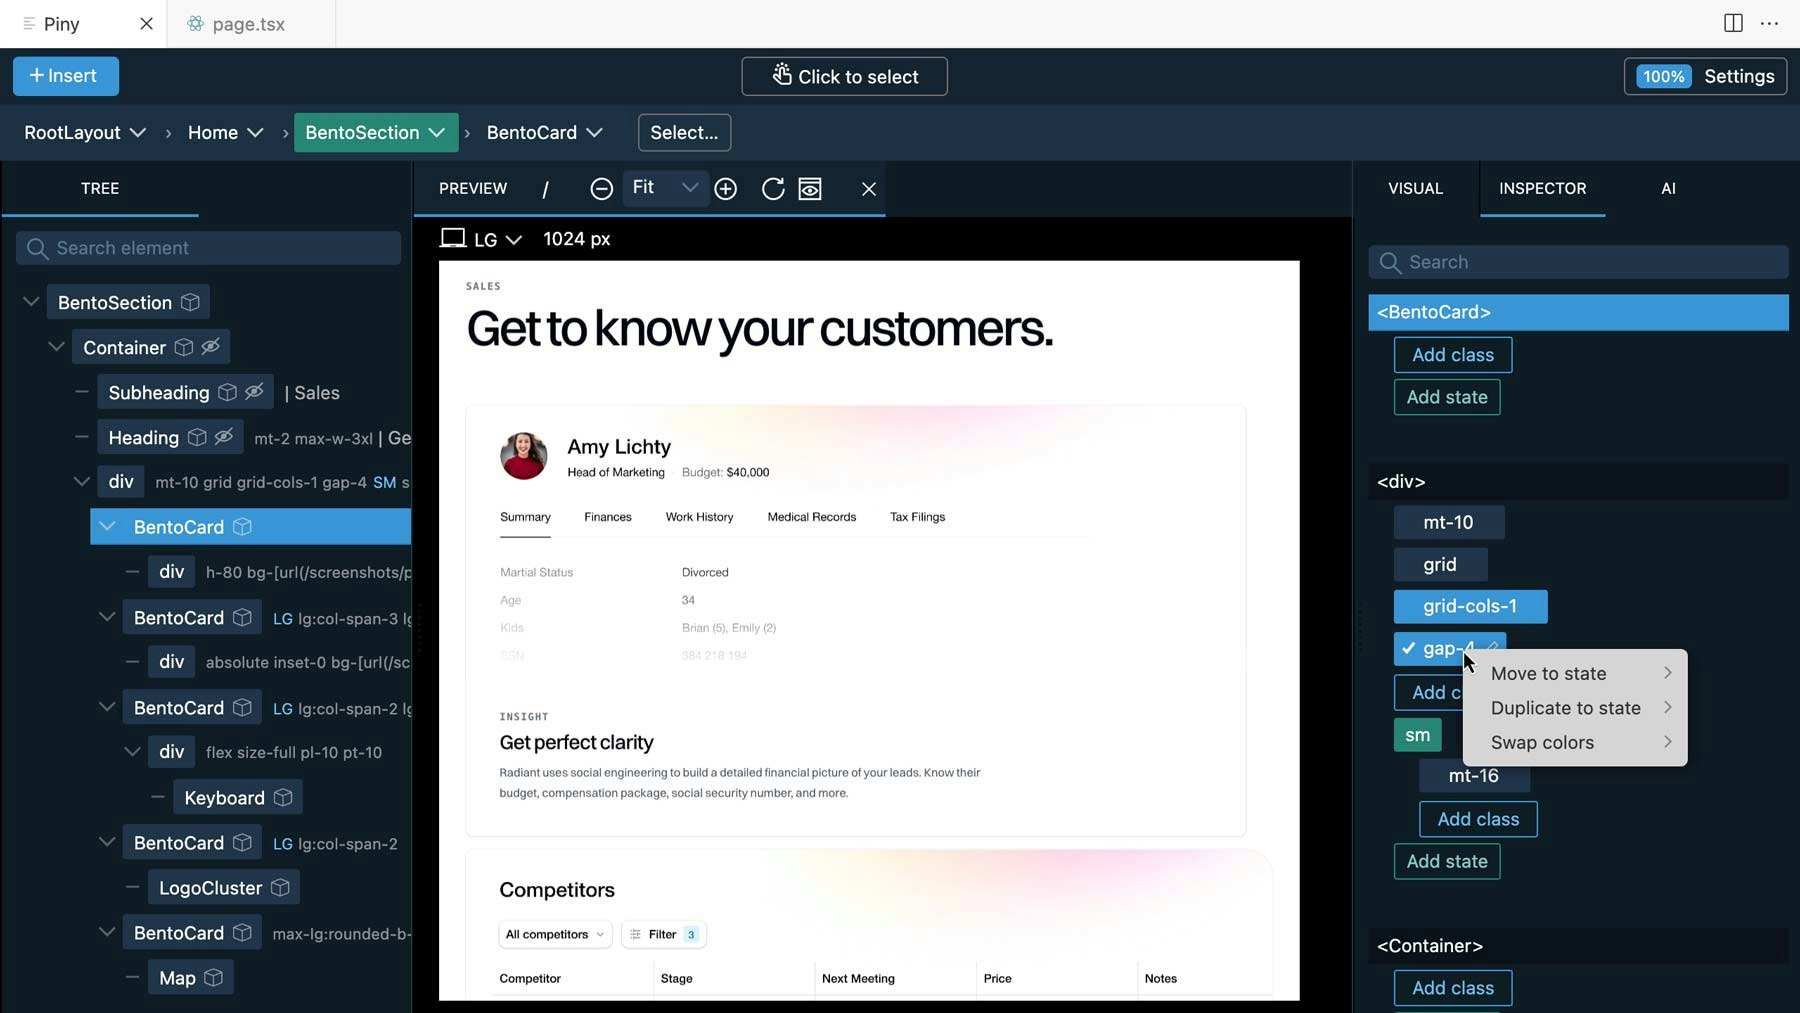
Task: Click the cube icon beside Map
Action: click(213, 977)
